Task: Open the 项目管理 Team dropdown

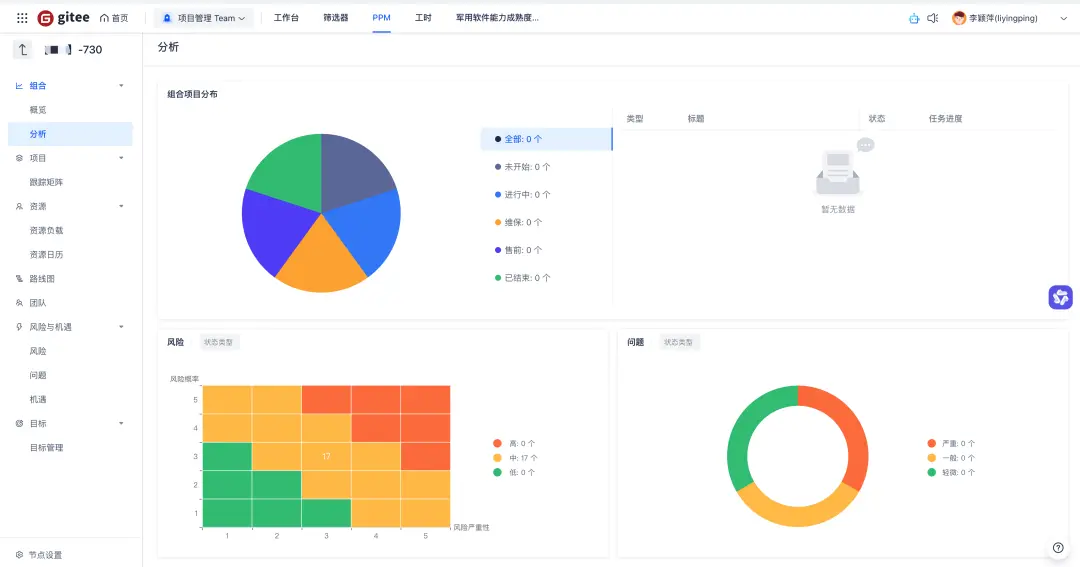Action: point(204,18)
